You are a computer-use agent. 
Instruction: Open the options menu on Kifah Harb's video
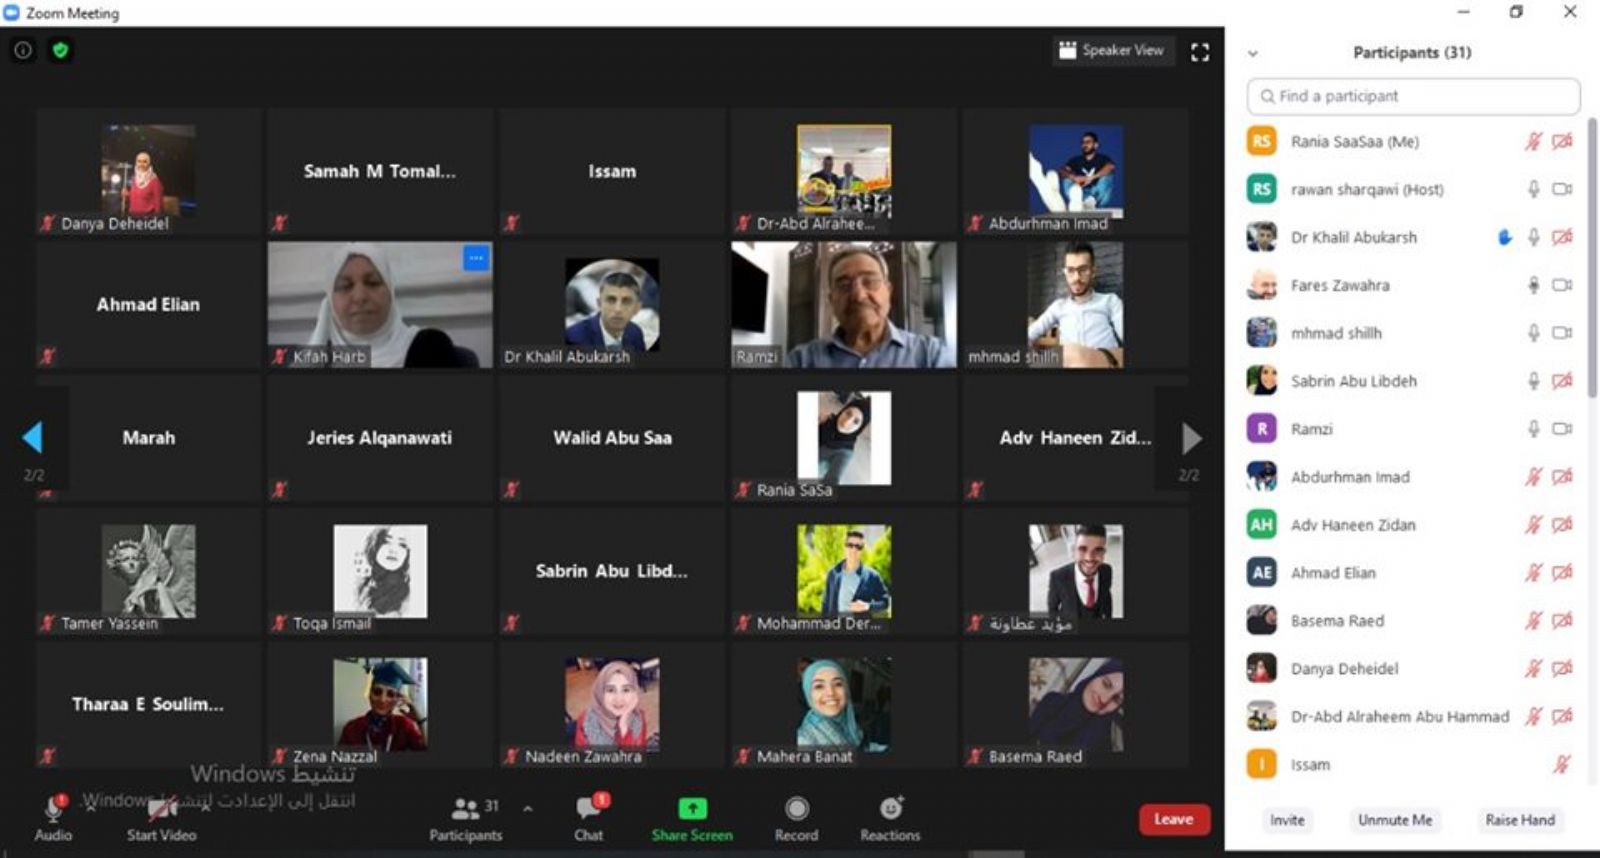click(476, 258)
